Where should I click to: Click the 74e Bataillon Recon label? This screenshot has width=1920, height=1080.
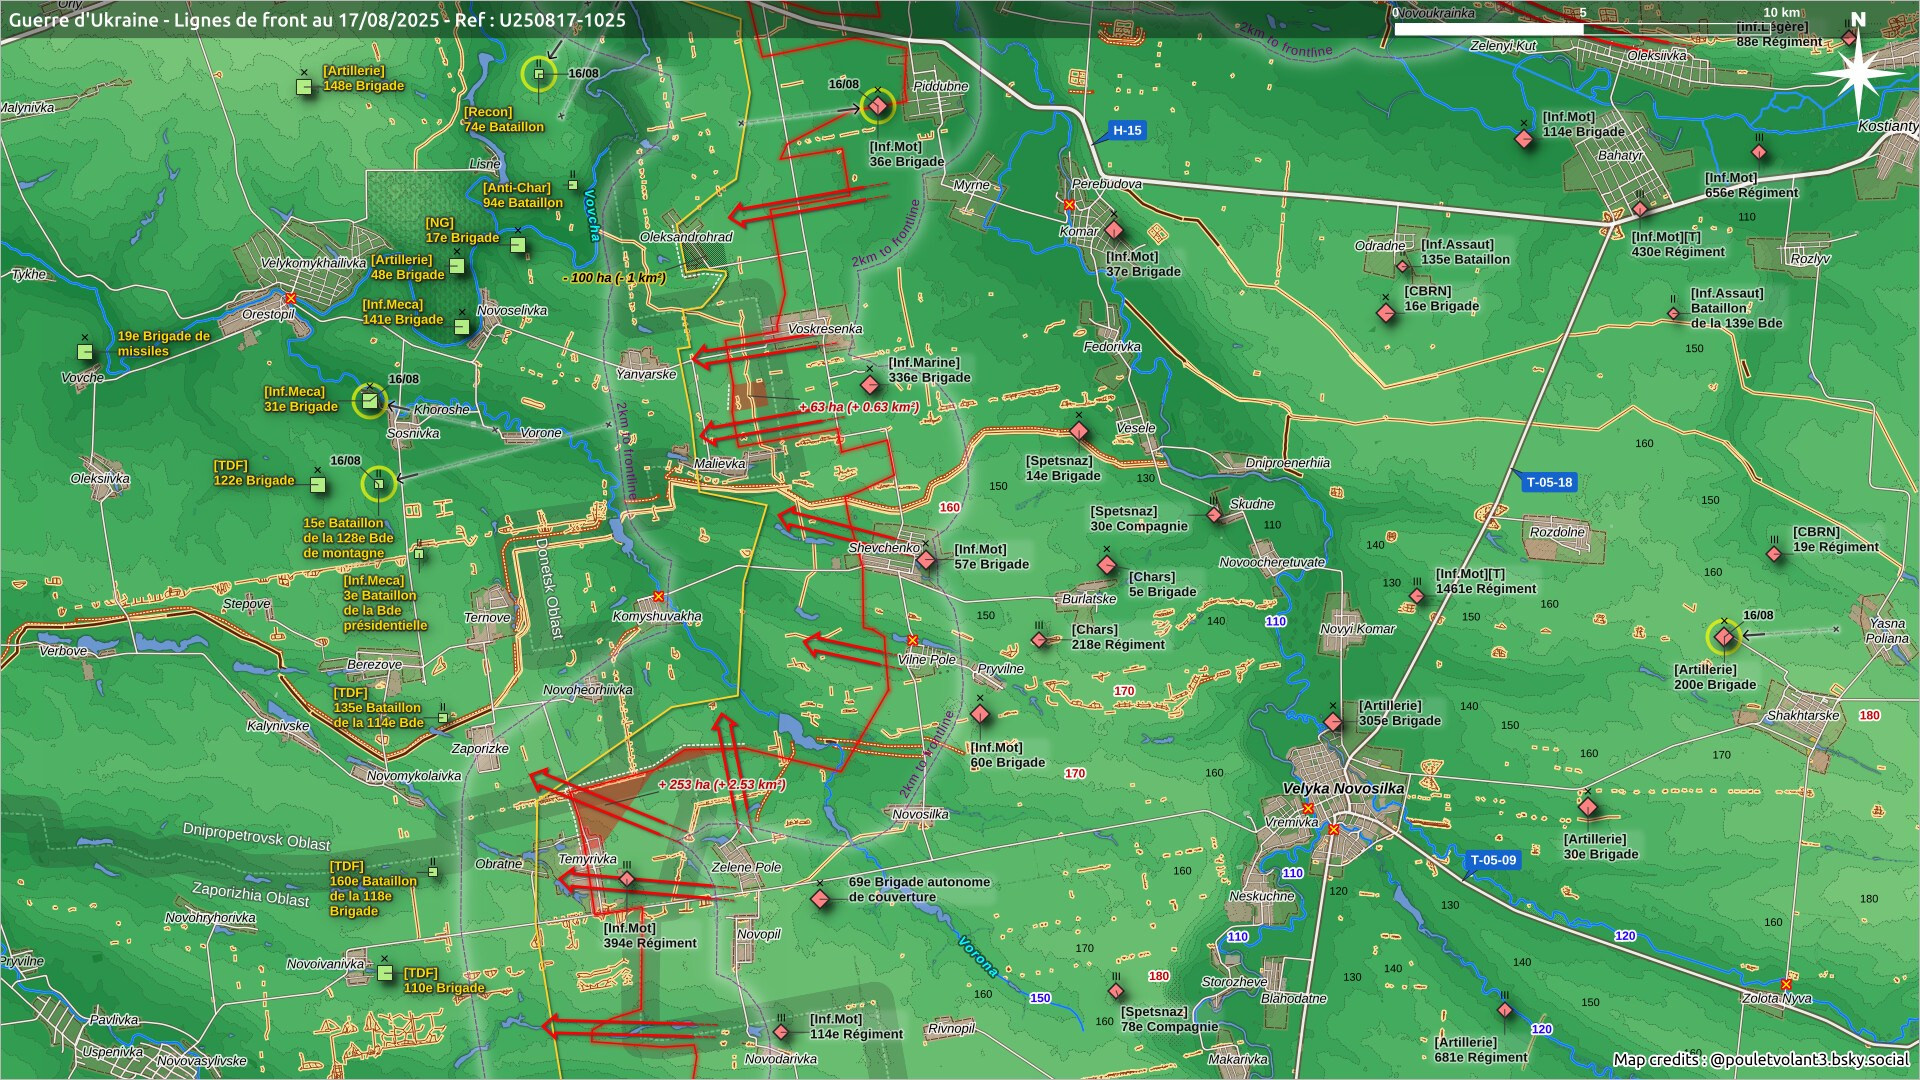click(503, 120)
